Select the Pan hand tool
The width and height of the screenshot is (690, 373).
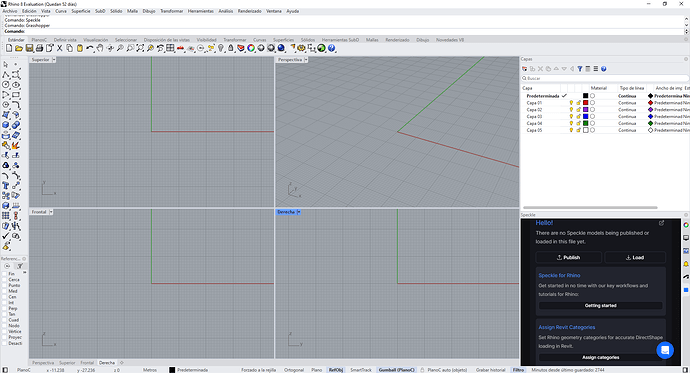click(100, 48)
